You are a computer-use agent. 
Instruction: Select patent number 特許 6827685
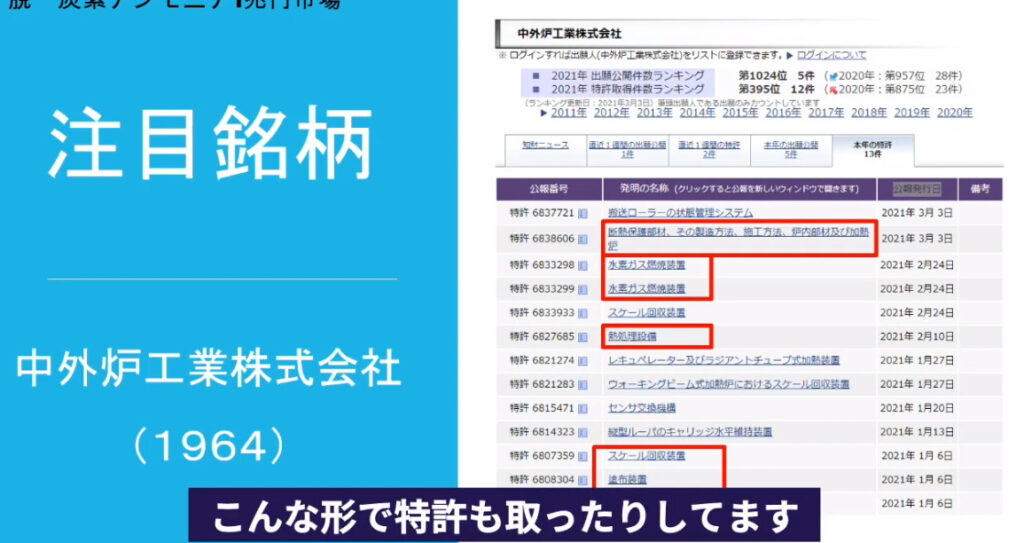click(541, 337)
